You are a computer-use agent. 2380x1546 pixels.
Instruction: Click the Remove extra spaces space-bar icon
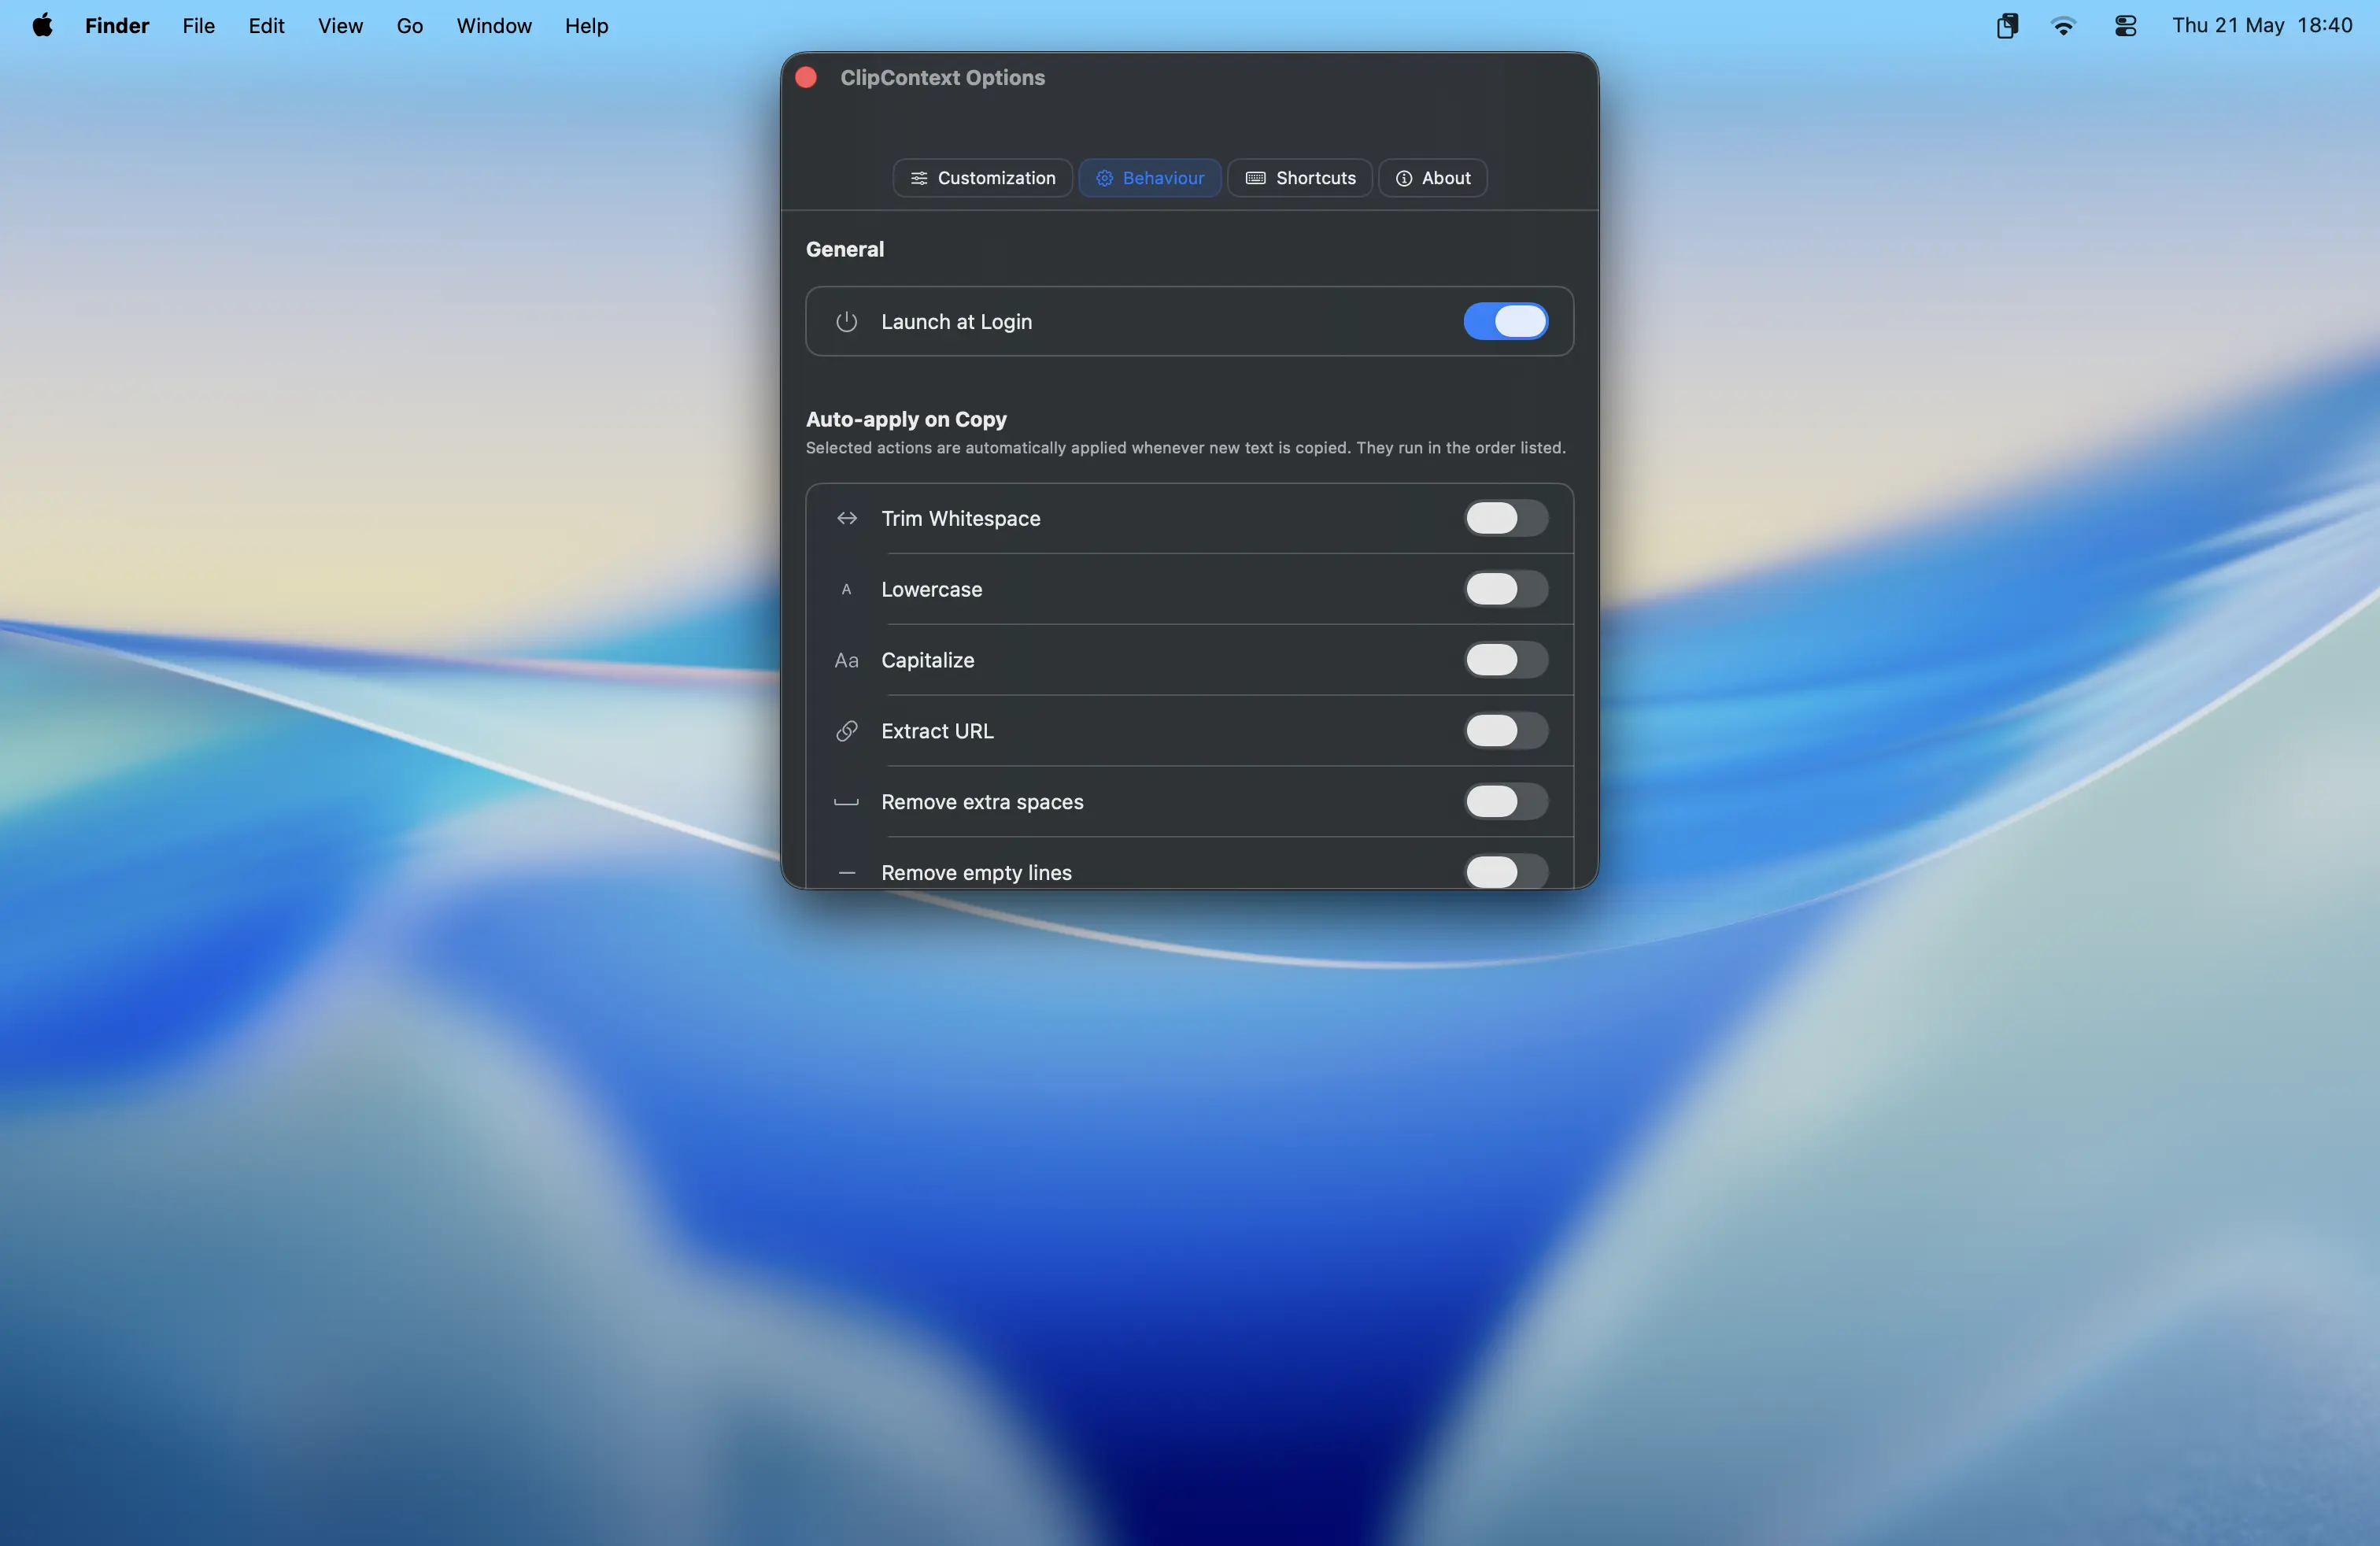(846, 802)
